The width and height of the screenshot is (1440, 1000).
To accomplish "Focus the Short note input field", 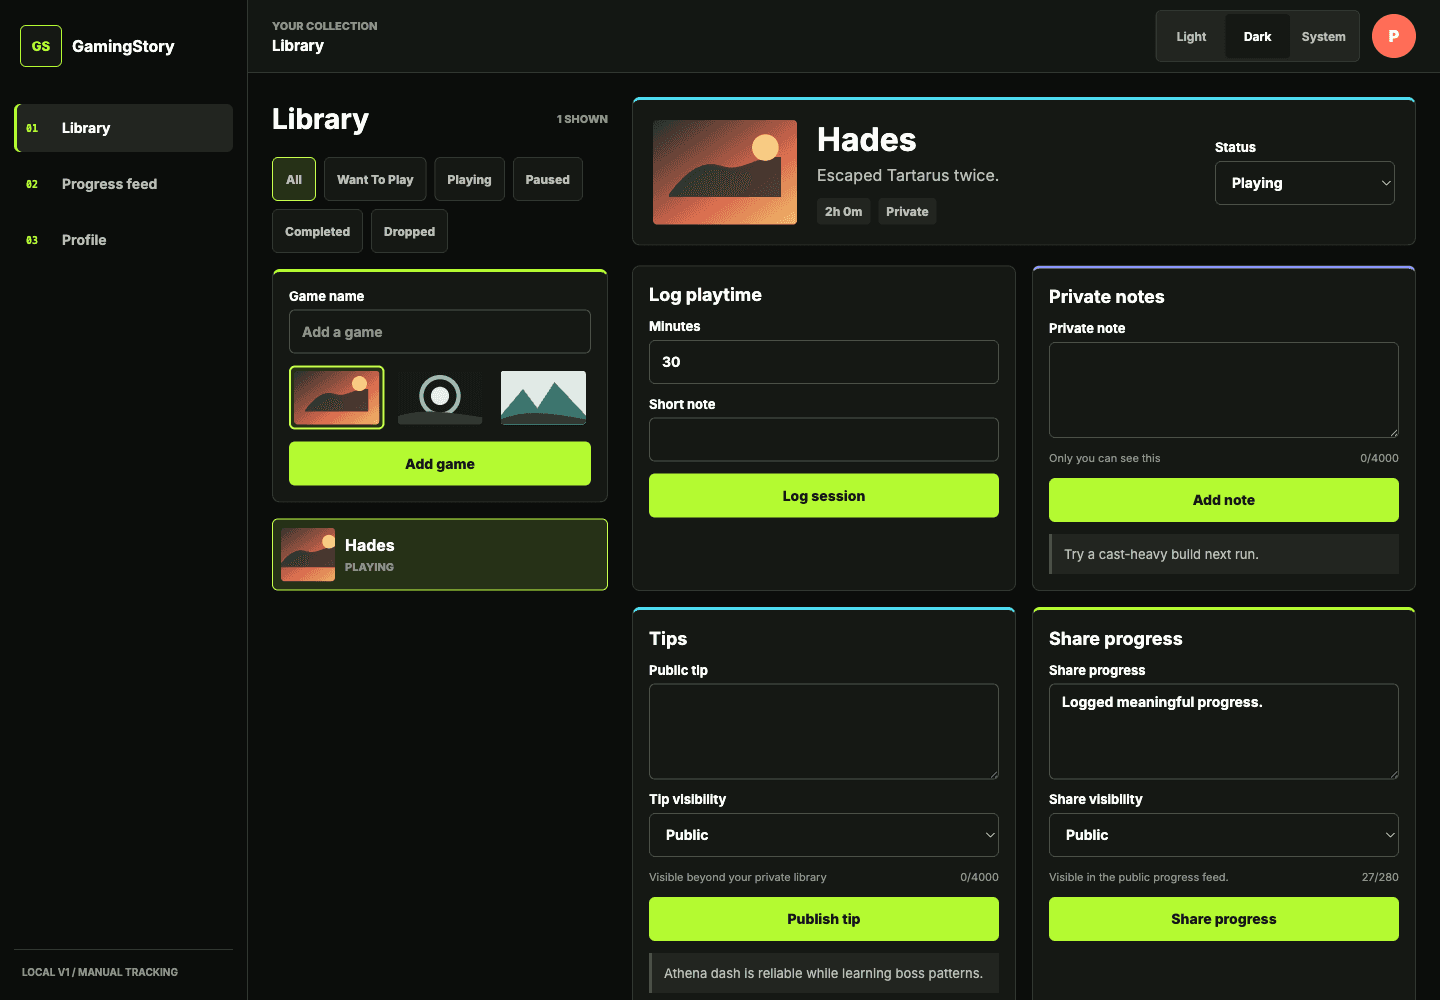I will click(824, 440).
